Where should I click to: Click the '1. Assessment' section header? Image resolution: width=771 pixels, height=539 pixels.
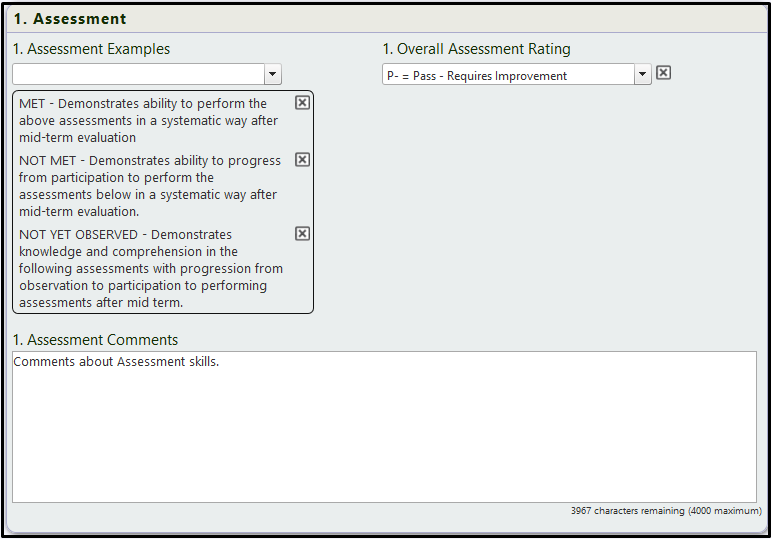[70, 19]
